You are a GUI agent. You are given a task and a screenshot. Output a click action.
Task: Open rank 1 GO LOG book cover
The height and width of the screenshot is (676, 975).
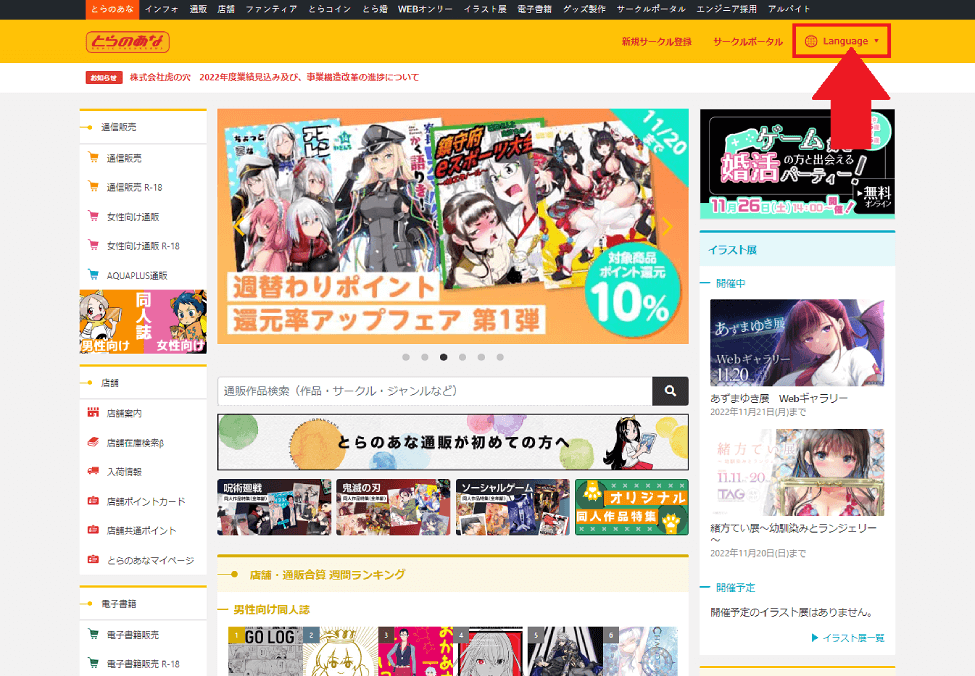266,651
